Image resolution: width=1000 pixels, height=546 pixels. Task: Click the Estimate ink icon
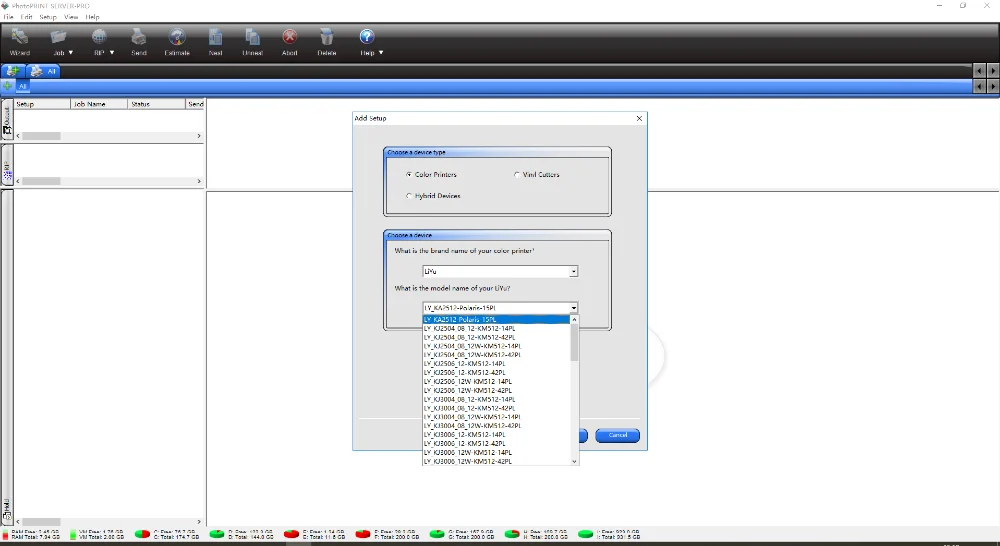pos(177,37)
